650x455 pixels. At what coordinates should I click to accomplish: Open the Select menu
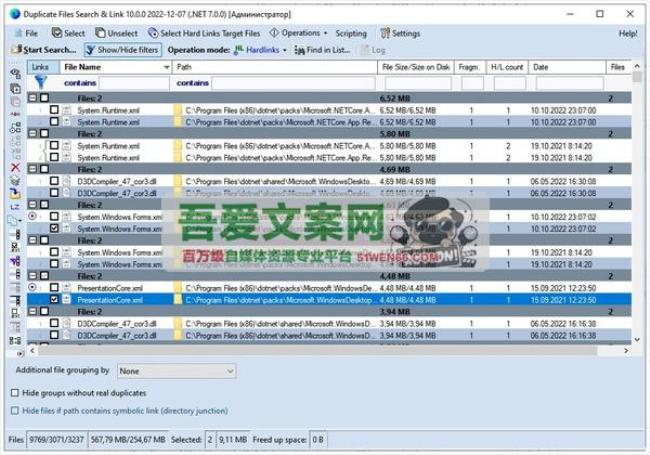coord(68,33)
